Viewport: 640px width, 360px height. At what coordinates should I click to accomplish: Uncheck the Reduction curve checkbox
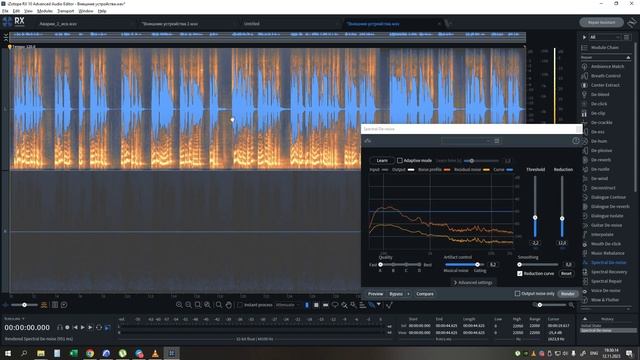point(520,273)
